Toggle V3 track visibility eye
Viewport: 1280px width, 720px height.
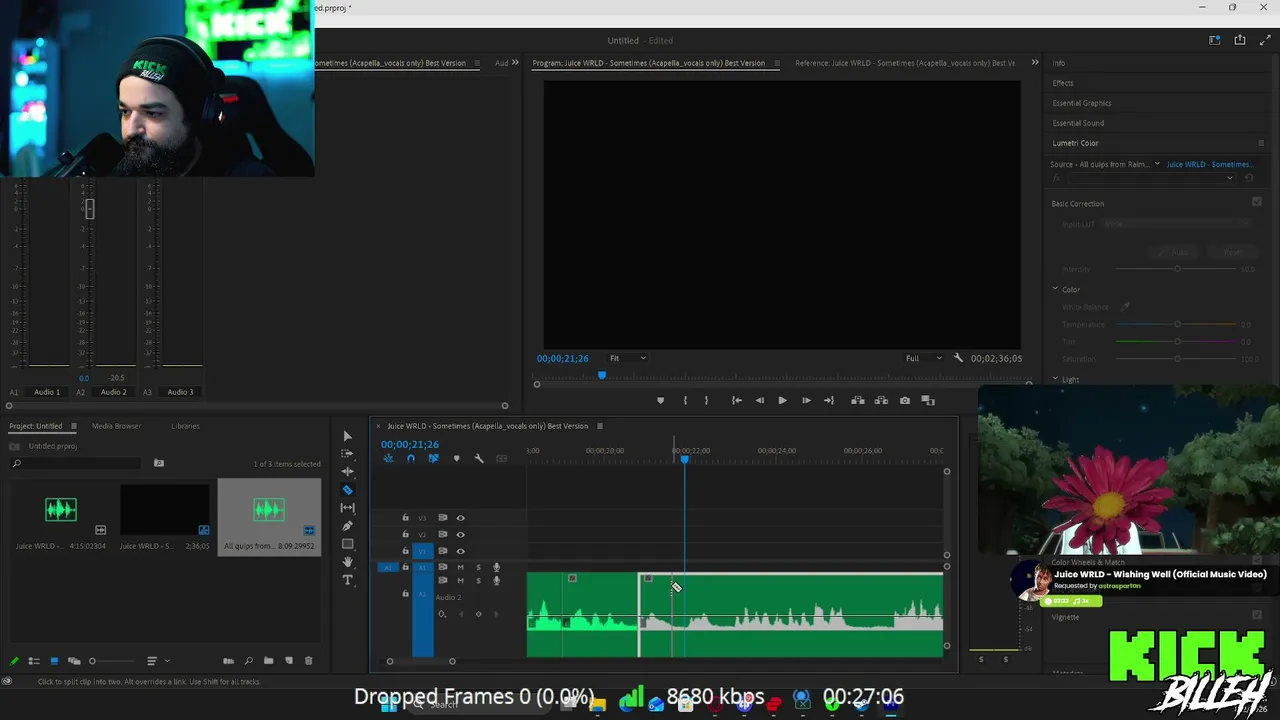(461, 518)
